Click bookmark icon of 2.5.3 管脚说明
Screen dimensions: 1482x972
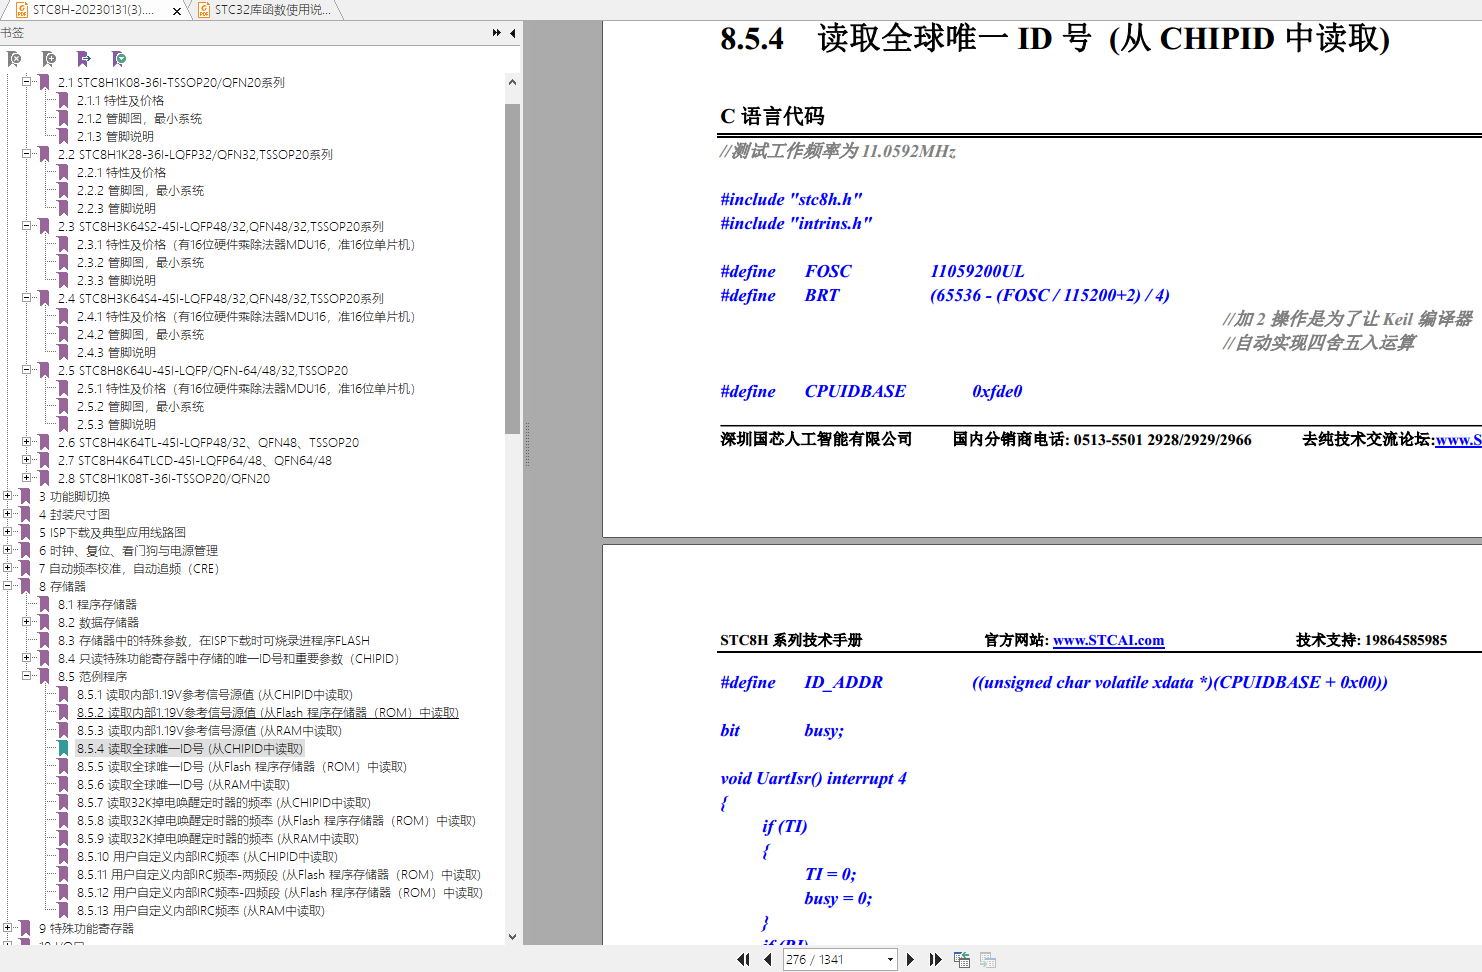[64, 424]
